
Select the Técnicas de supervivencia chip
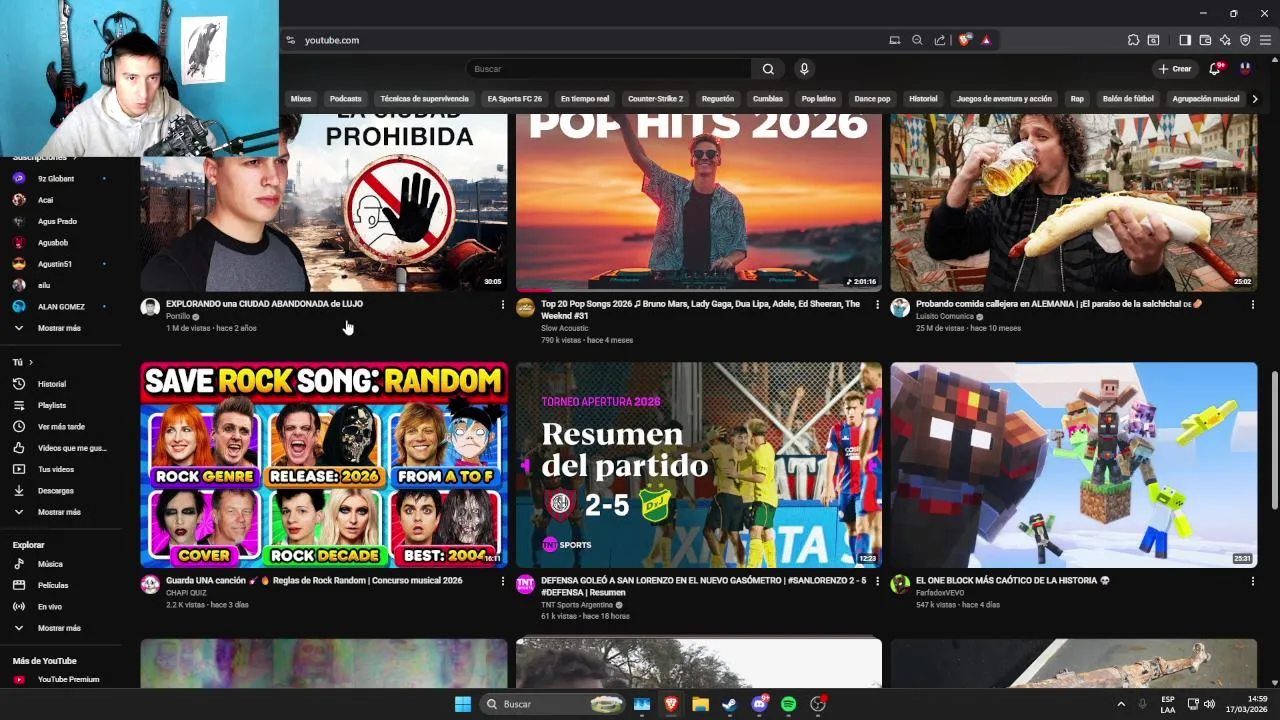(x=424, y=99)
